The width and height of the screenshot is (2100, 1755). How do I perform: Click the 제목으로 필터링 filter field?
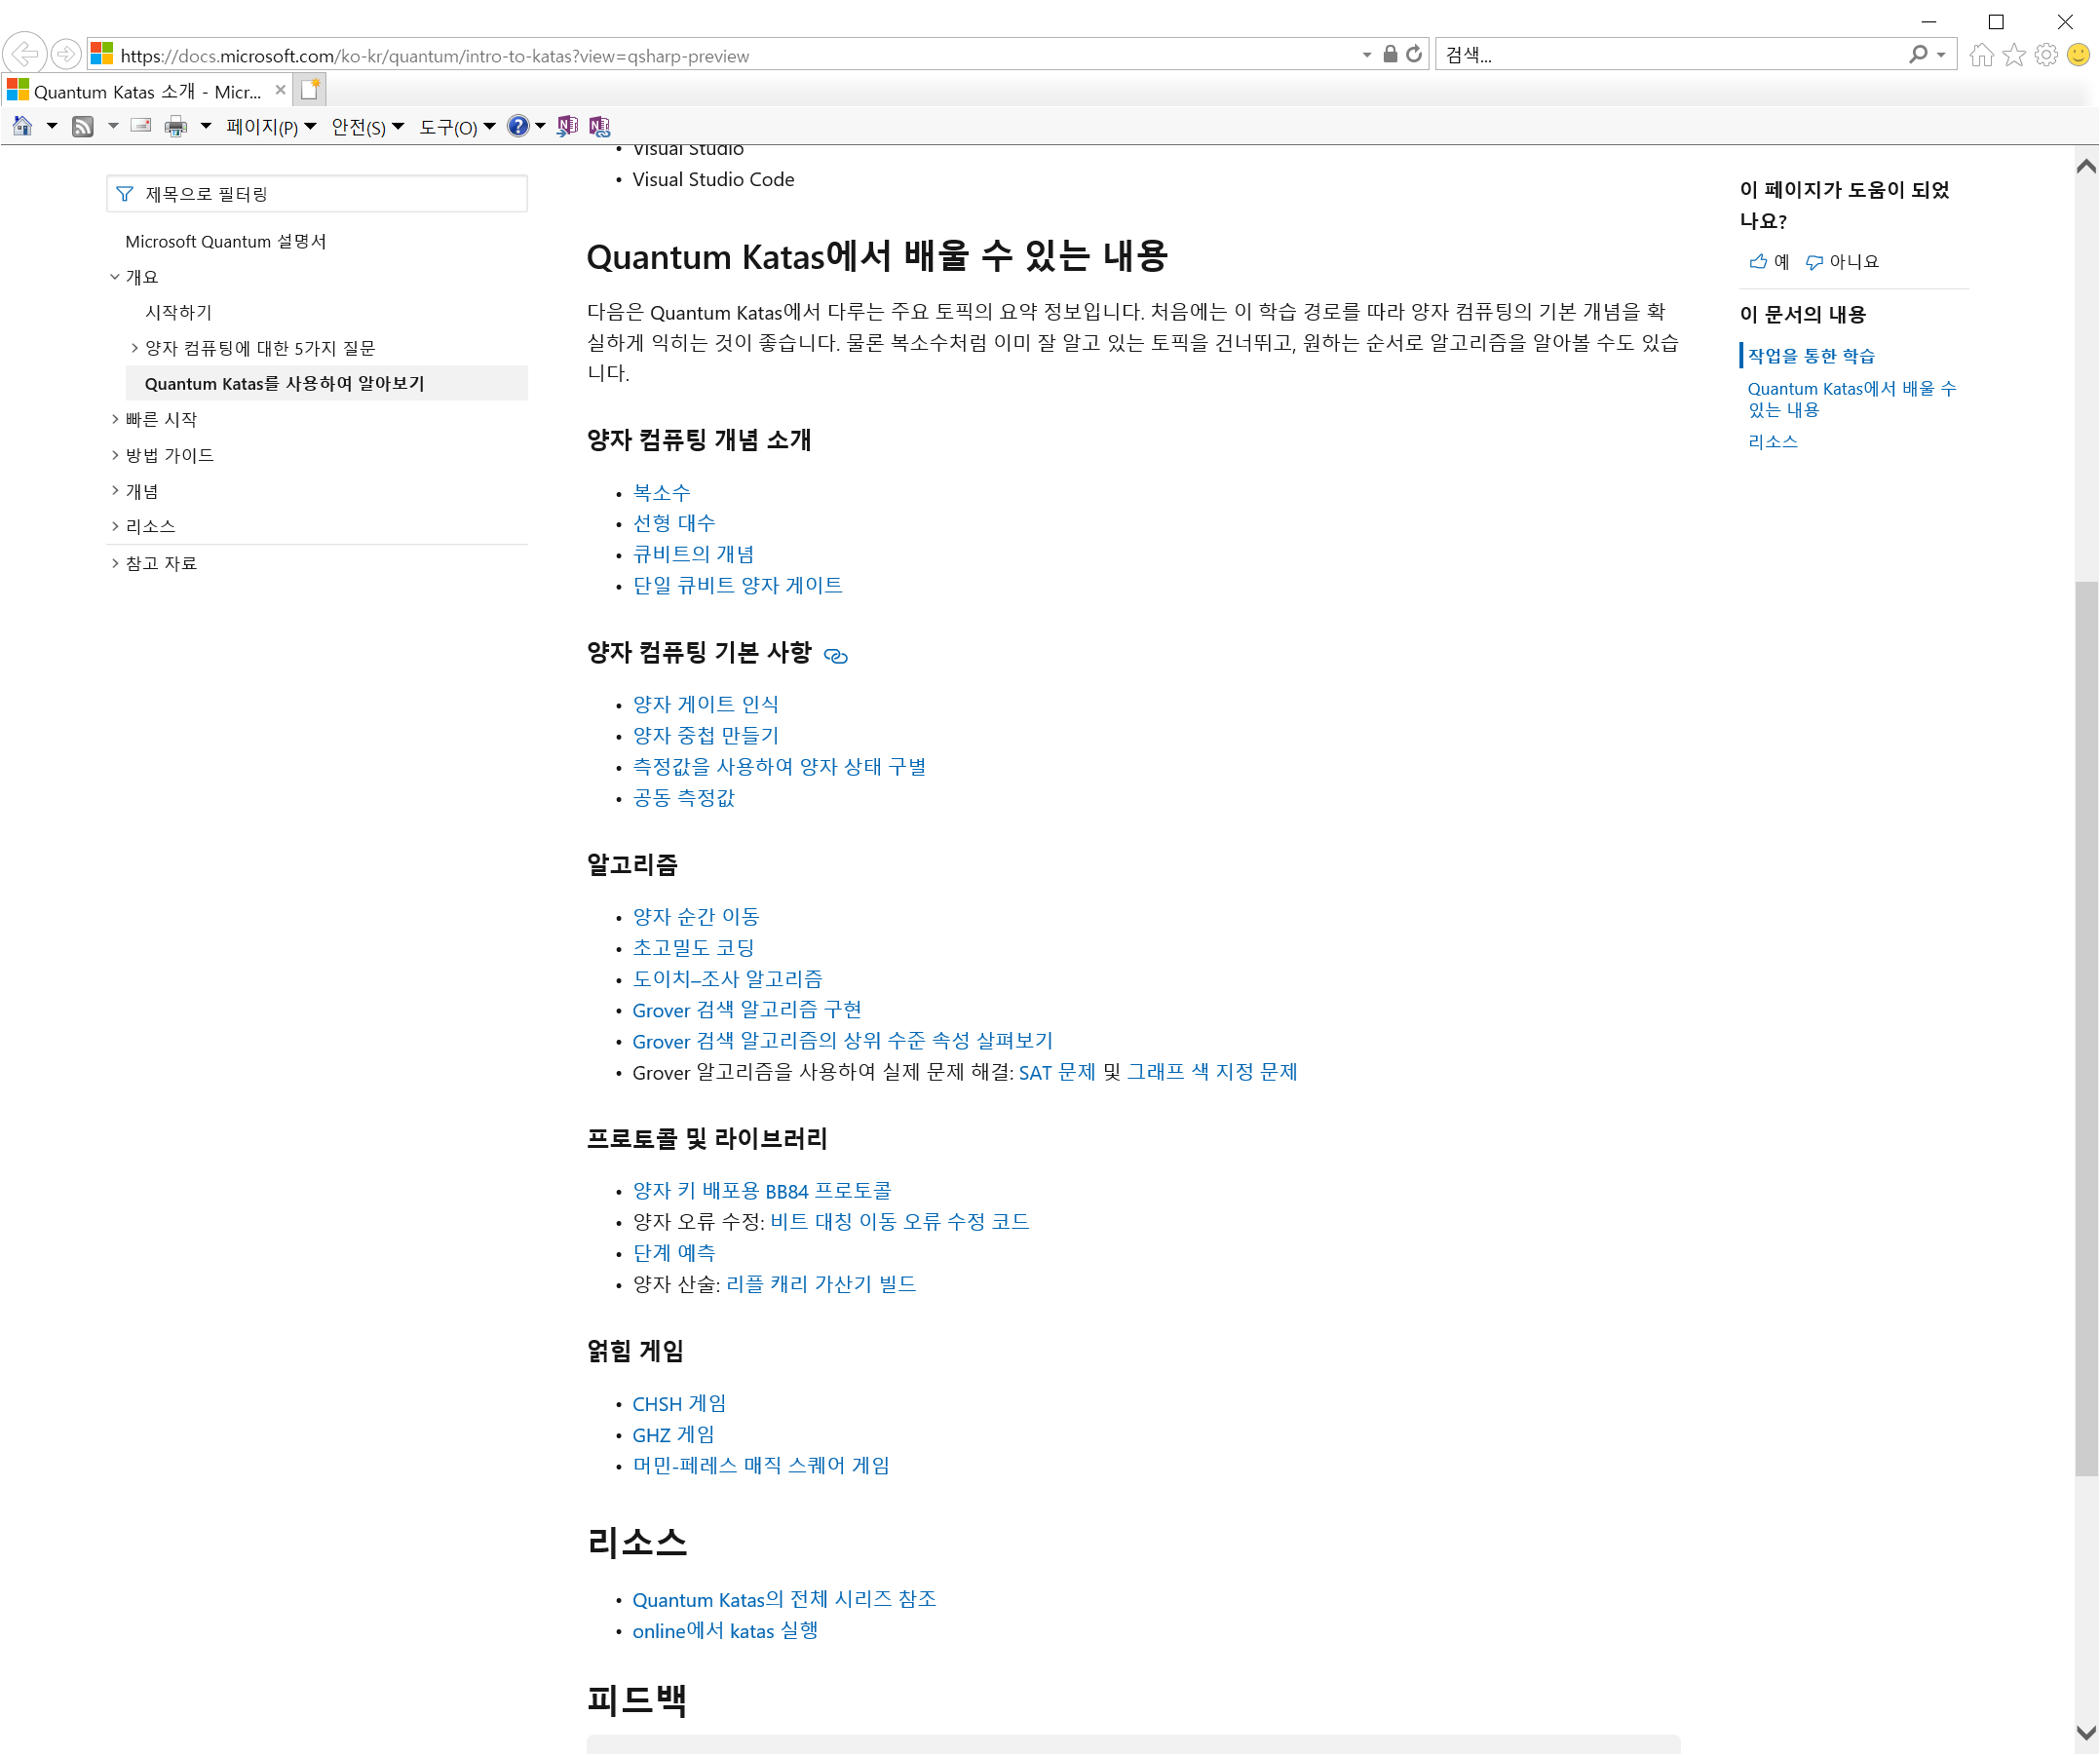pyautogui.click(x=317, y=194)
